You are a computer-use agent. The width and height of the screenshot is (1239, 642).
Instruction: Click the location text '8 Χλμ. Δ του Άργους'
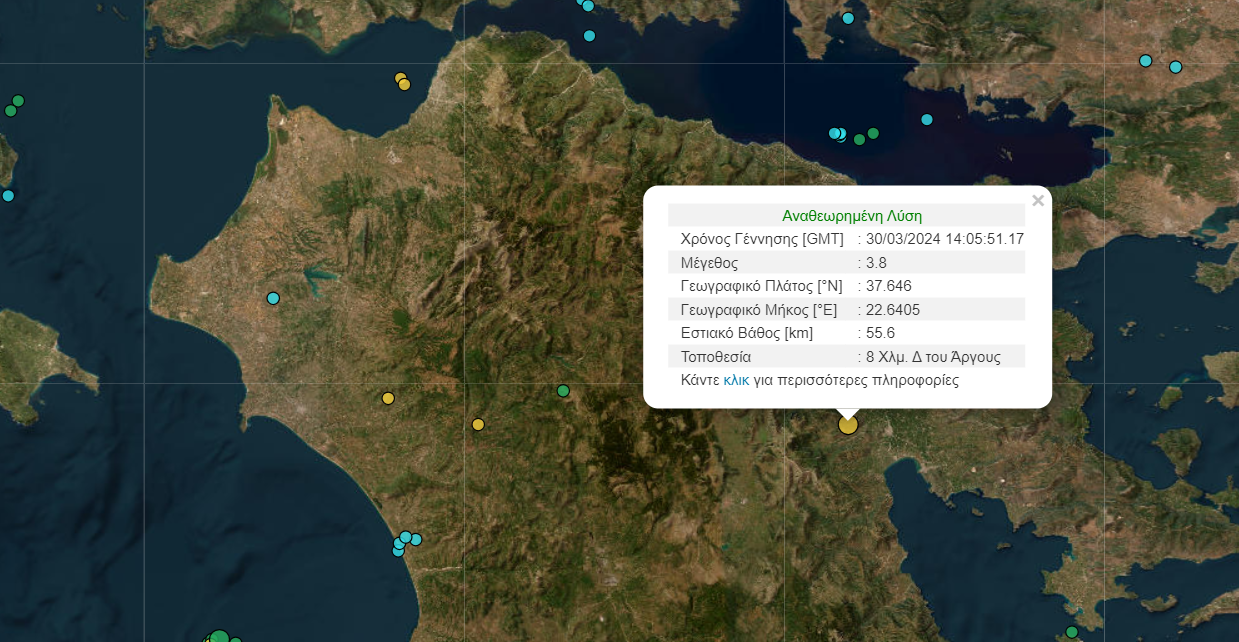(x=933, y=357)
